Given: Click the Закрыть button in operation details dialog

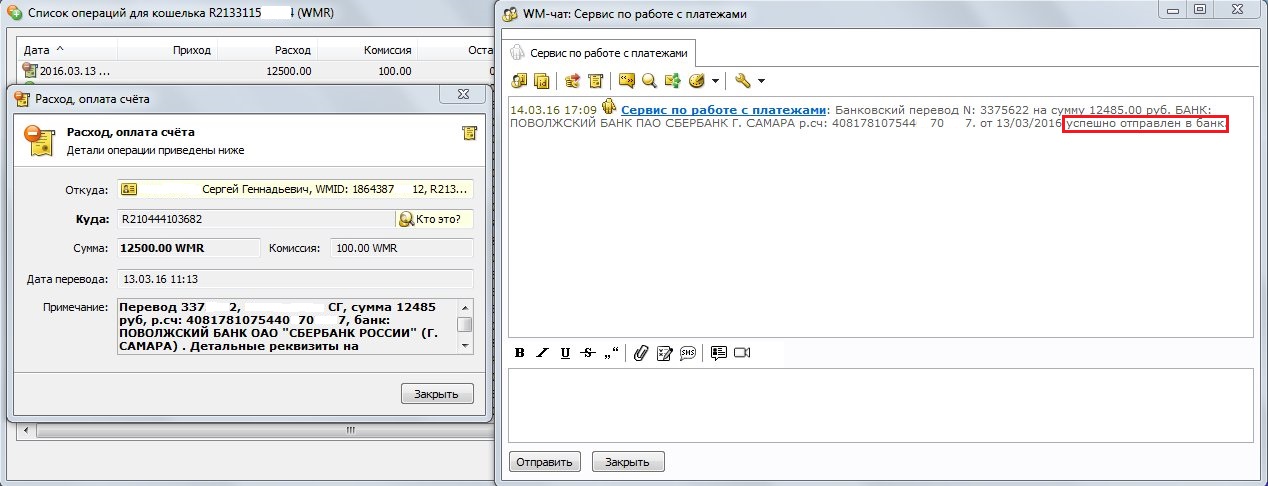Looking at the screenshot, I should point(437,393).
